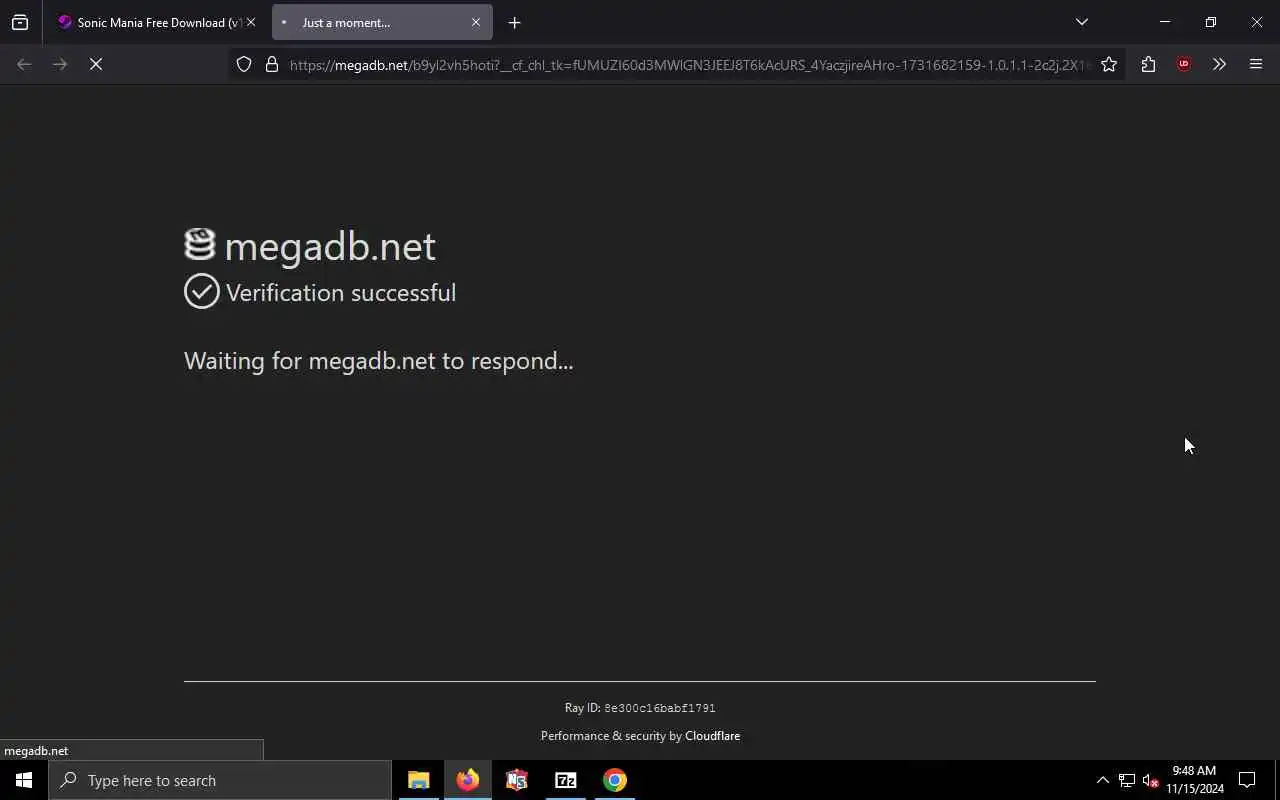
Task: Show hidden system tray icons
Action: coord(1102,780)
